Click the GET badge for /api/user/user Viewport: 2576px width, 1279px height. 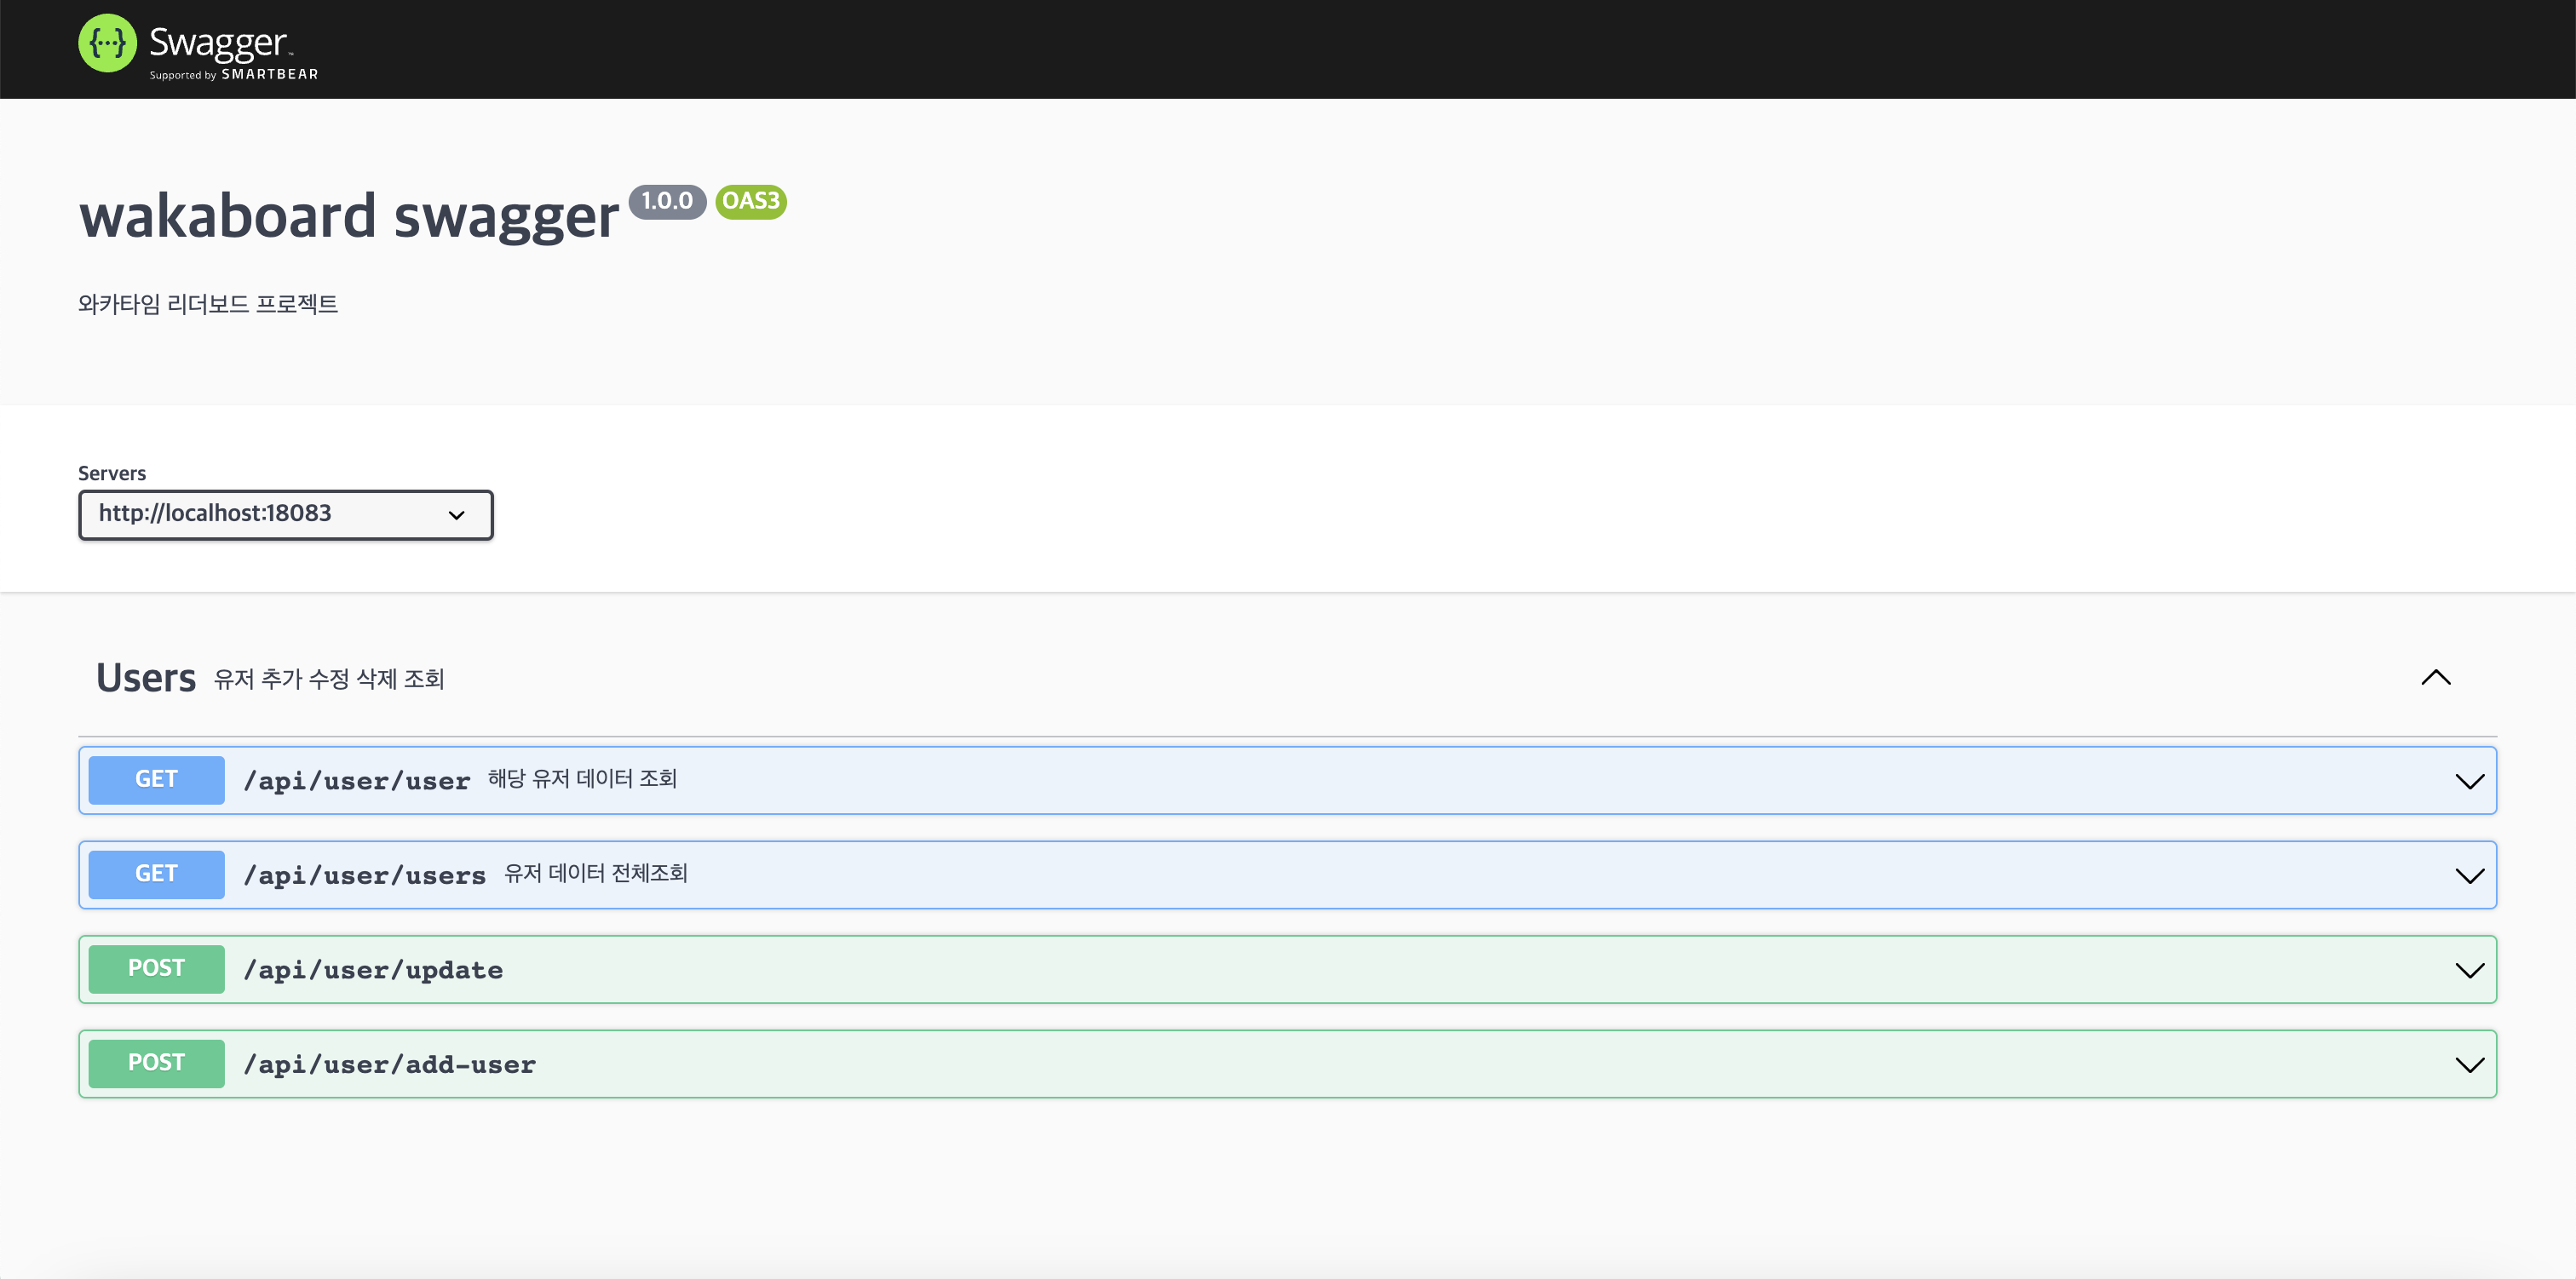click(156, 780)
